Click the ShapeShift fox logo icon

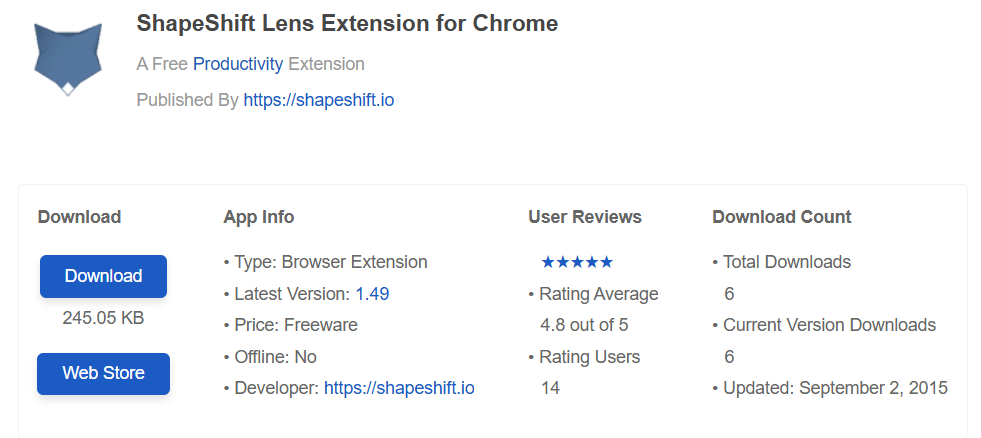68,59
